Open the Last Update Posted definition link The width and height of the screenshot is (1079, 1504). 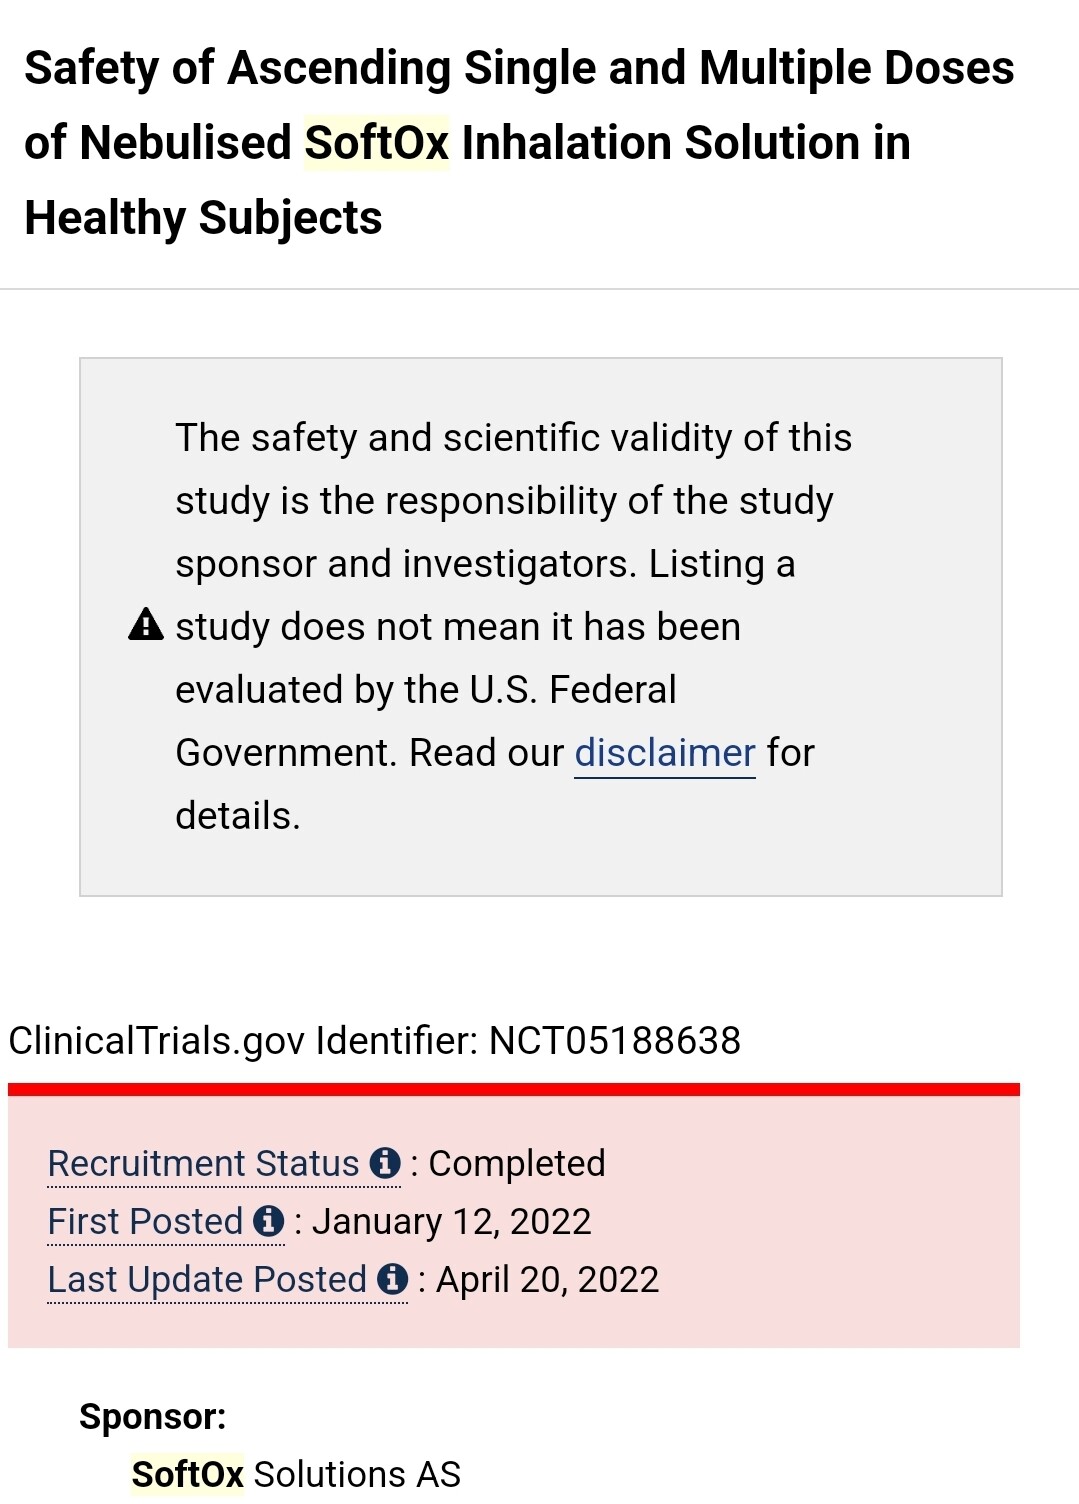click(x=207, y=1279)
